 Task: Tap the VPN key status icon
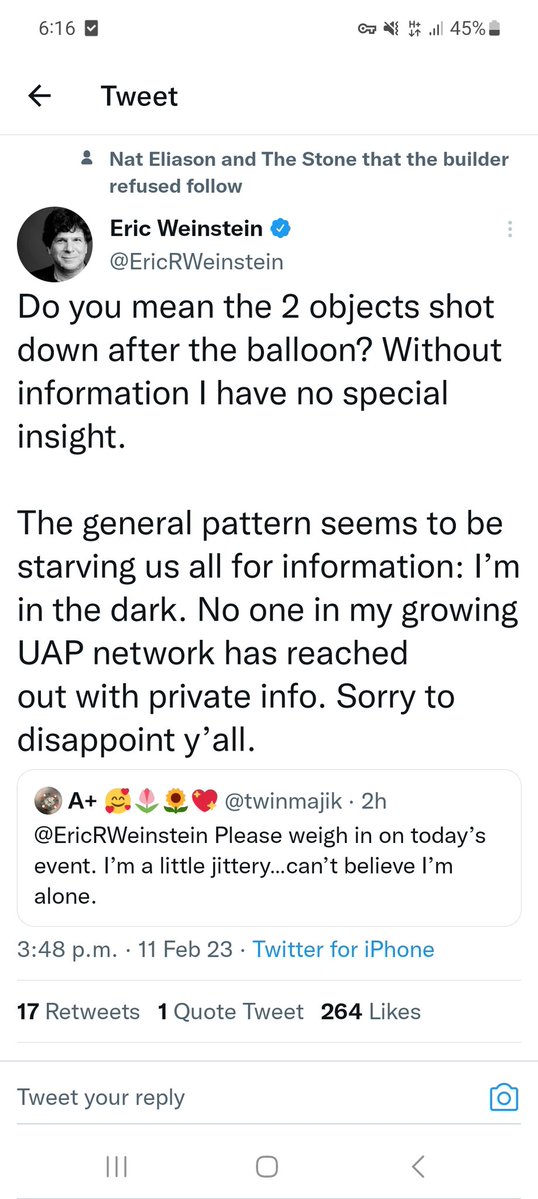tap(365, 29)
